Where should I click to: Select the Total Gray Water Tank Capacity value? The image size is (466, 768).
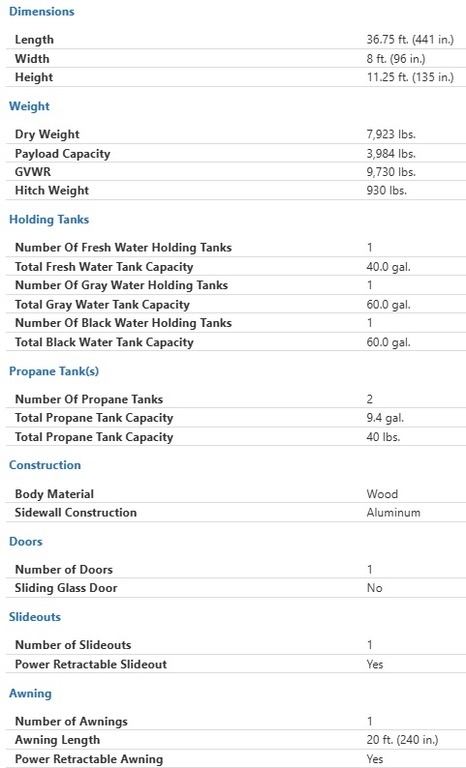(x=389, y=305)
